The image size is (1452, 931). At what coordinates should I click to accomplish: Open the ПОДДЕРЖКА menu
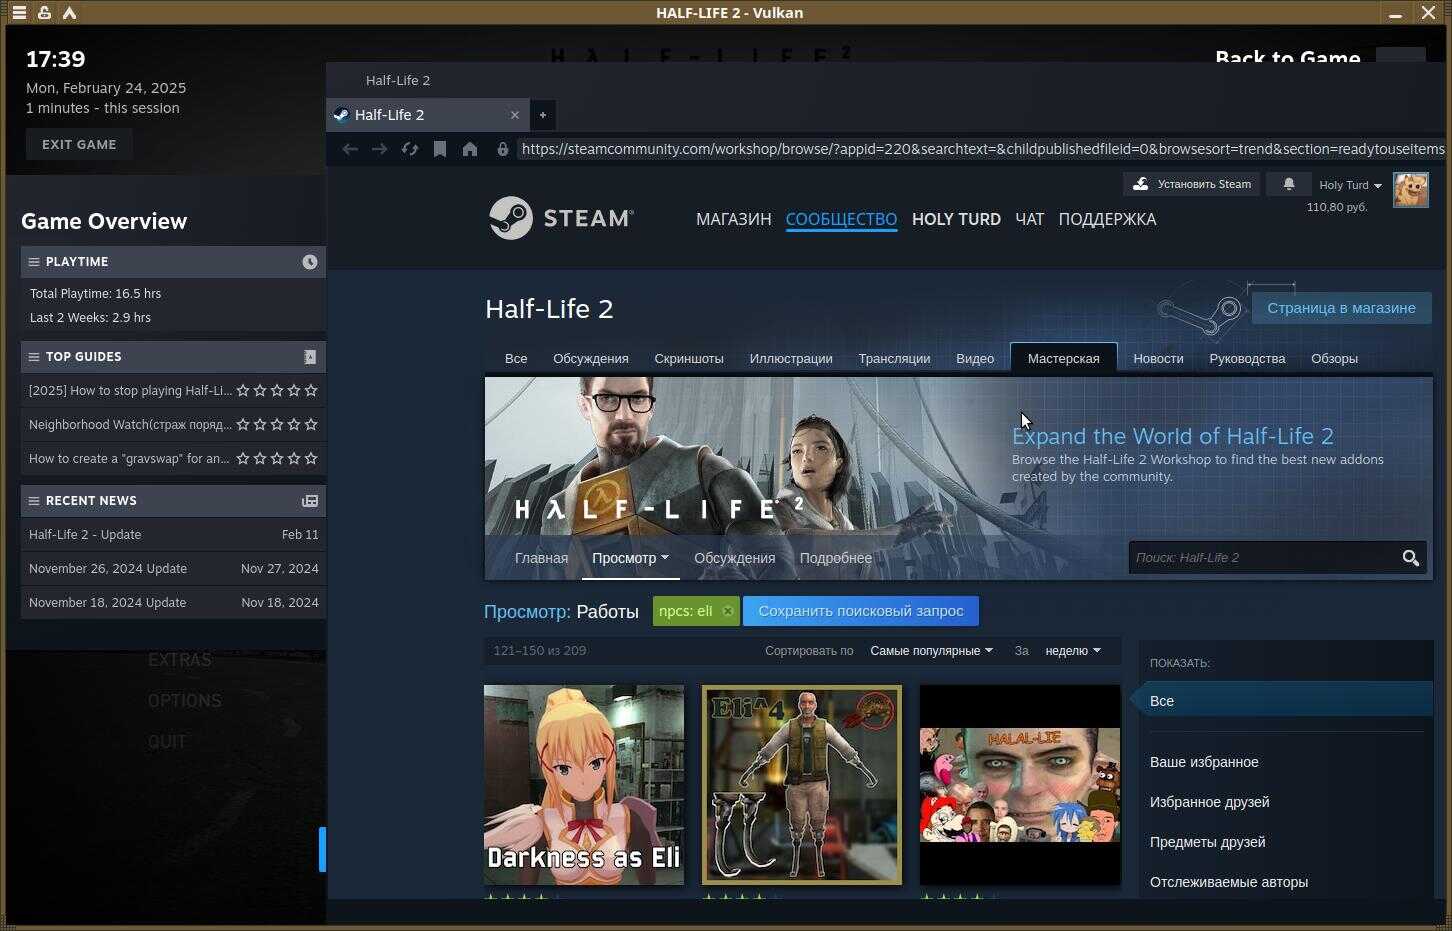tap(1107, 219)
